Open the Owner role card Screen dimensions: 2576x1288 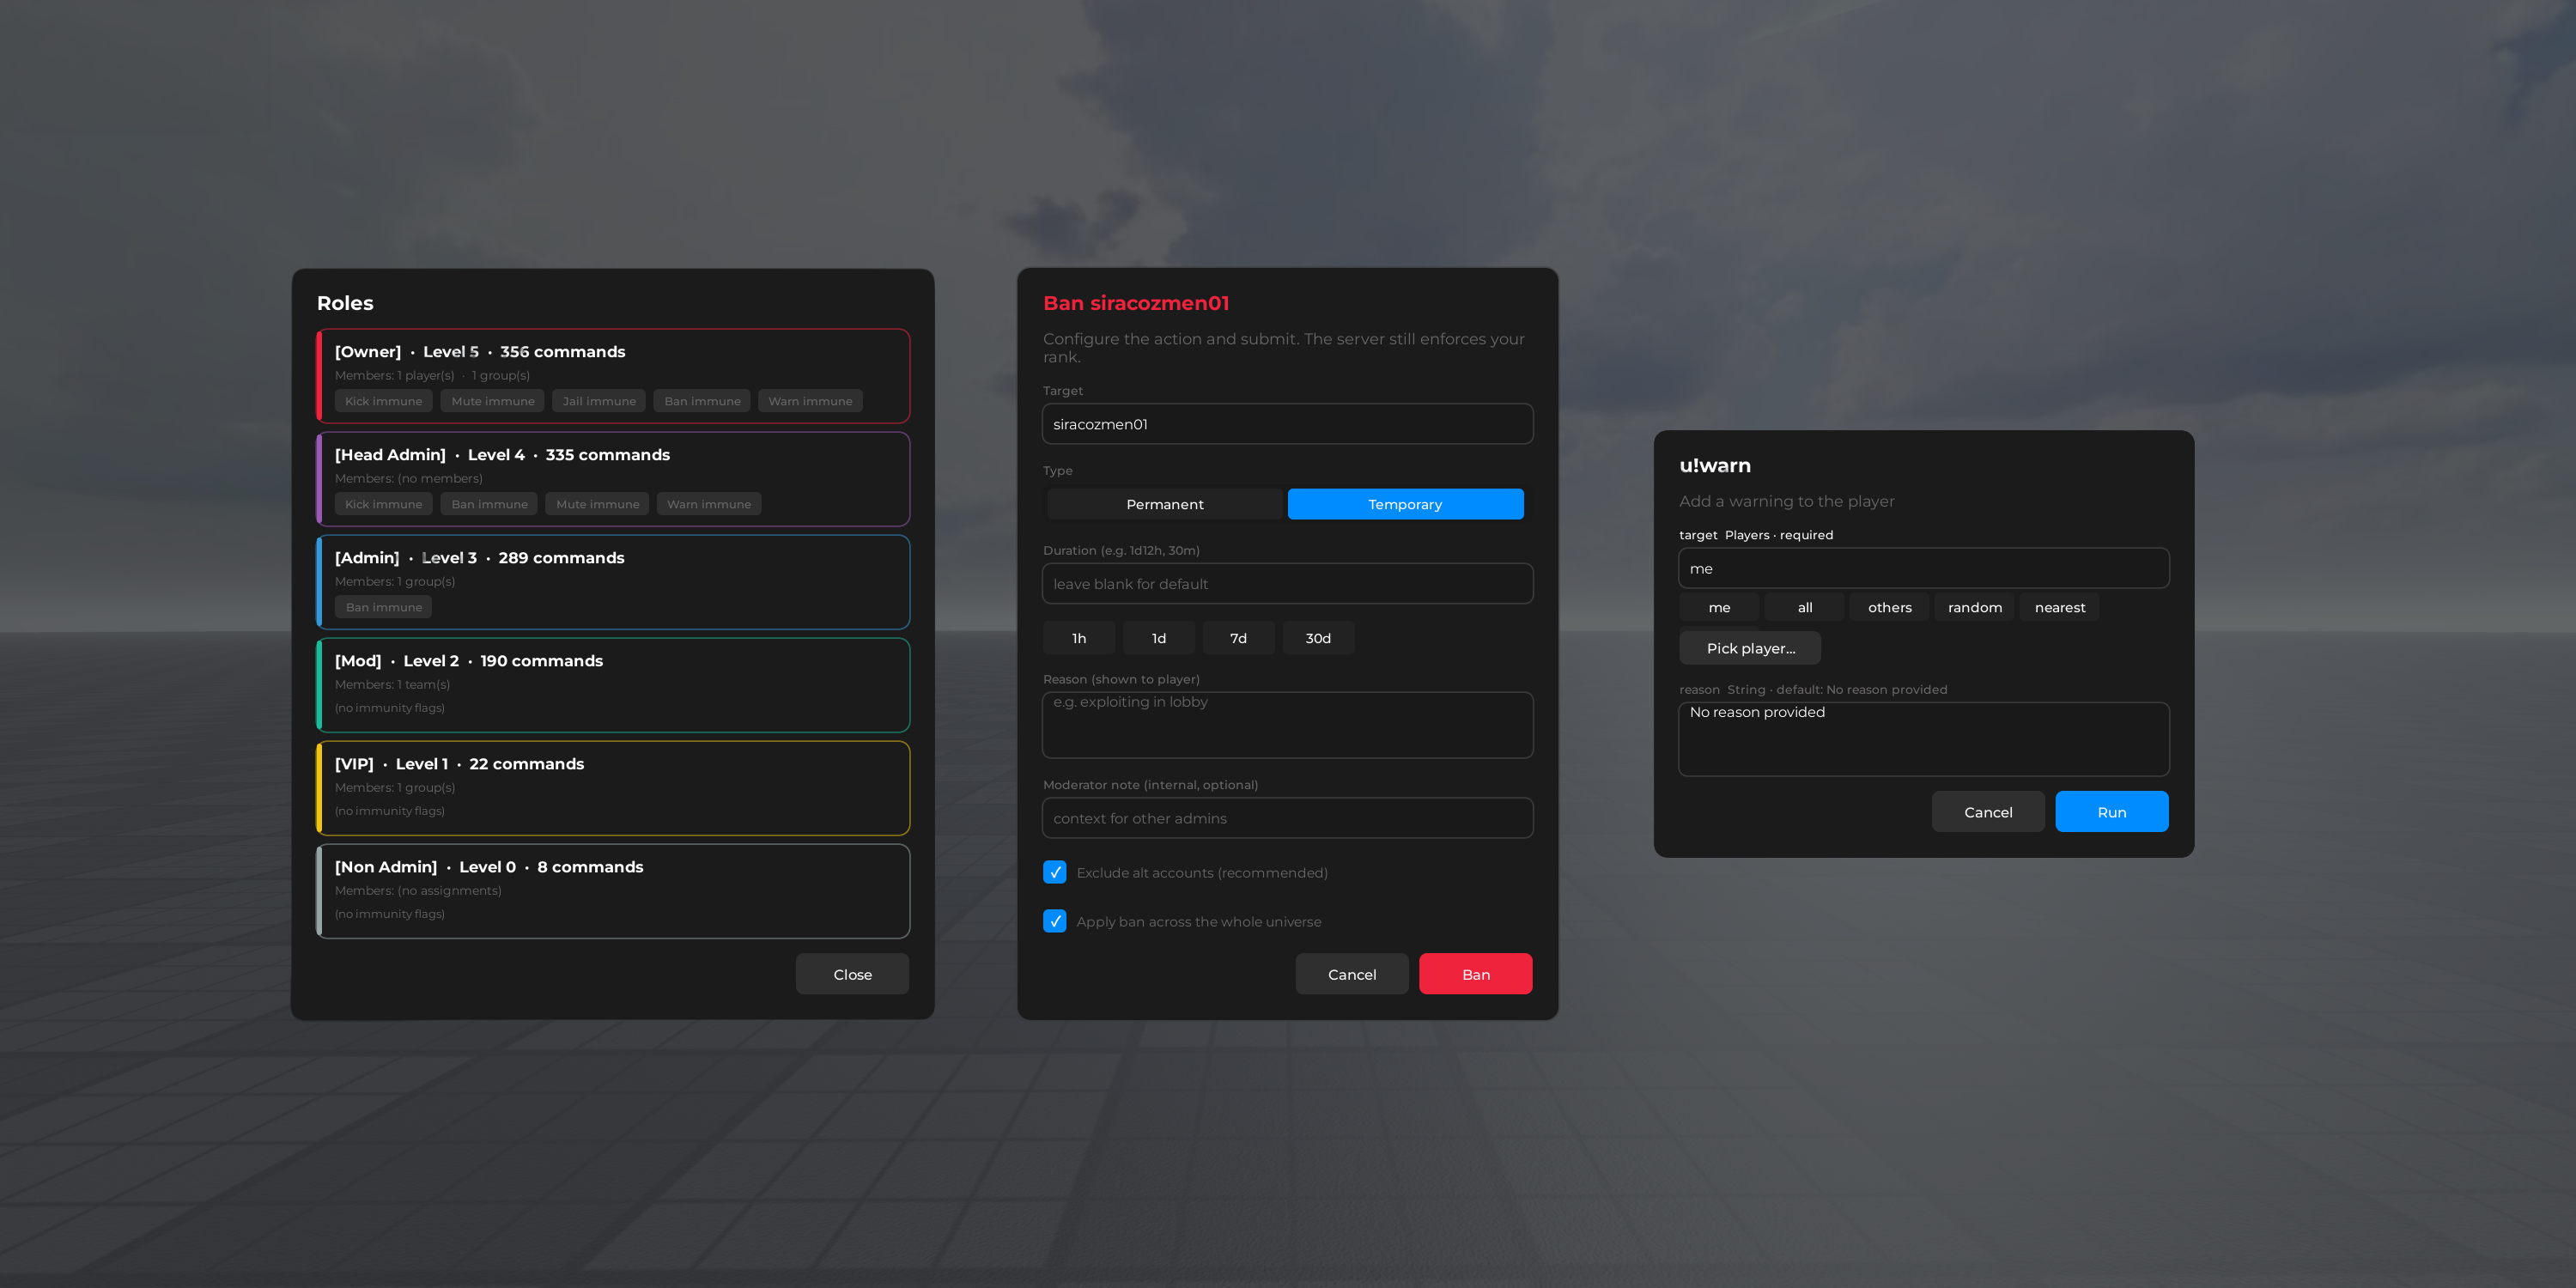coord(613,376)
